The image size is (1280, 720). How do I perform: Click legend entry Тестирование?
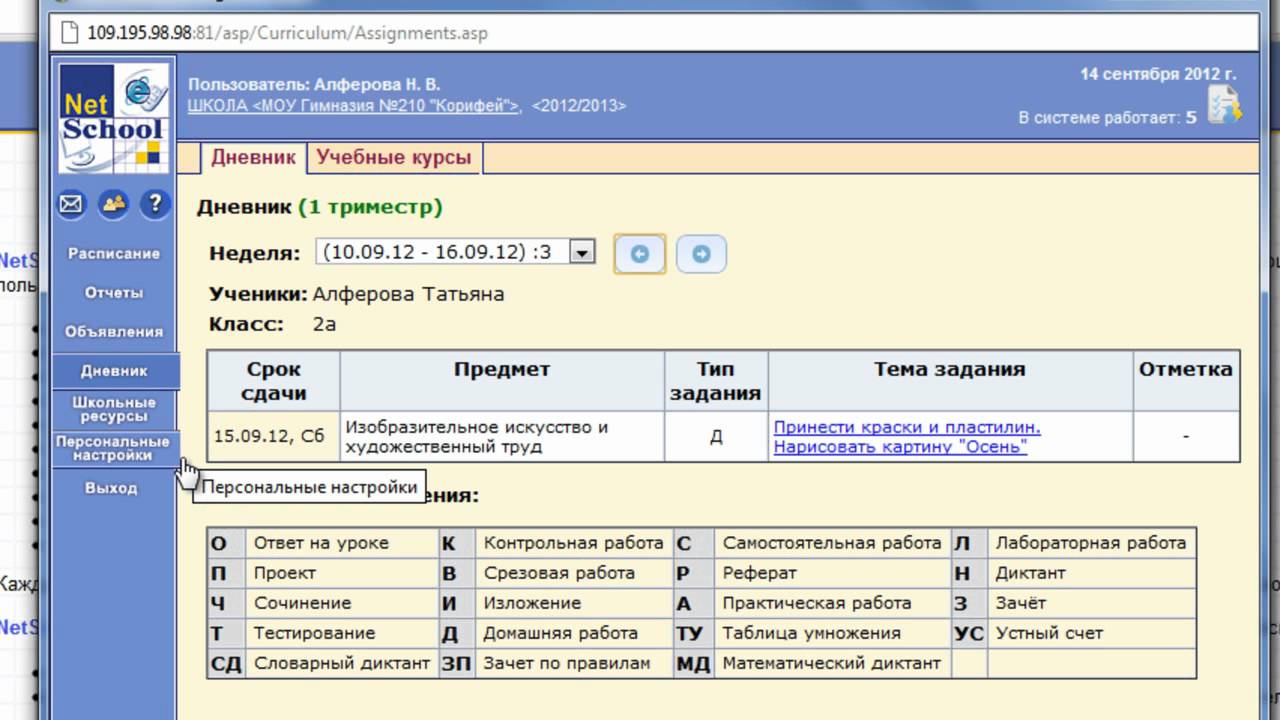[x=315, y=633]
